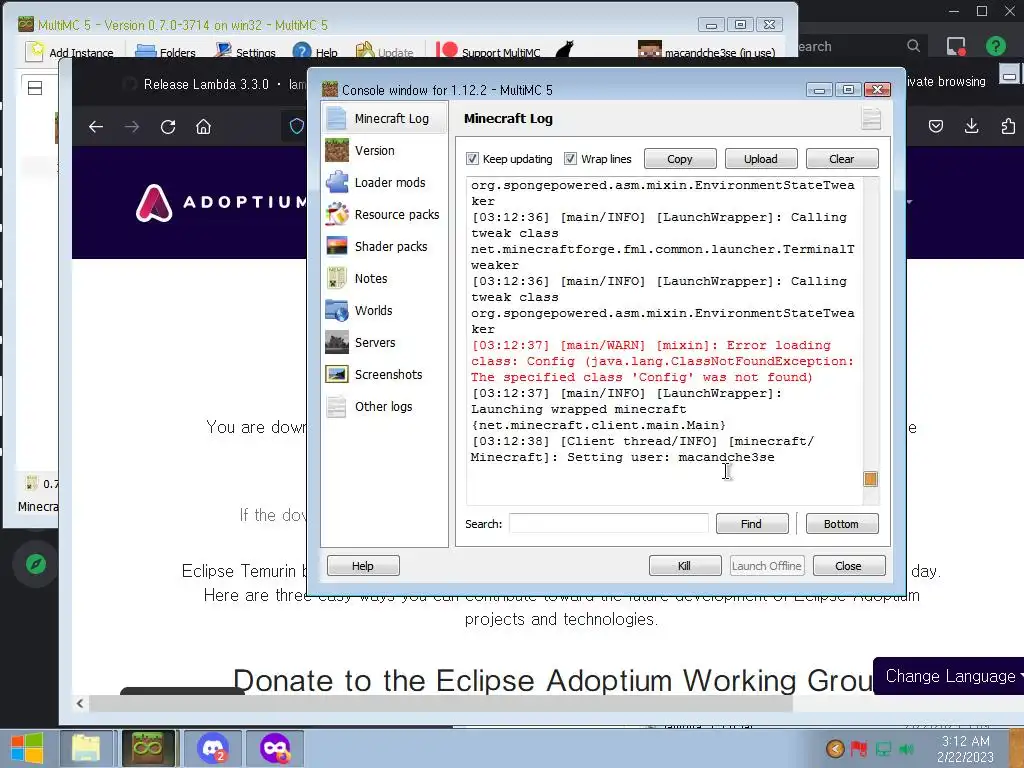Open browser extensions puzzle icon

tap(1008, 126)
